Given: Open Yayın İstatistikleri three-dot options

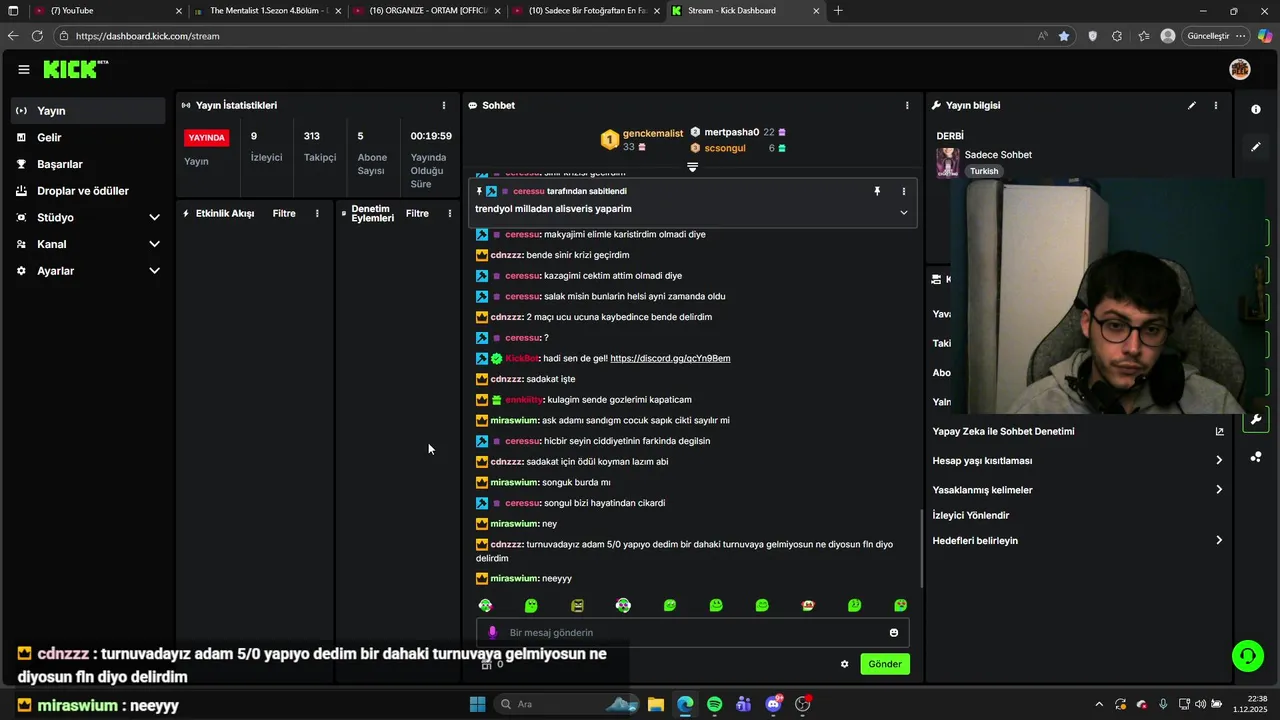Looking at the screenshot, I should (444, 105).
